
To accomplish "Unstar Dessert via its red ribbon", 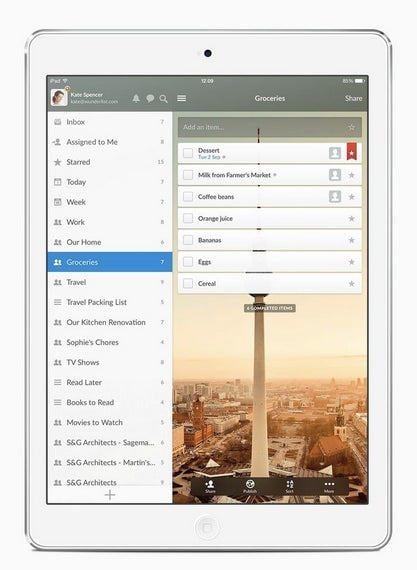I will coord(352,152).
